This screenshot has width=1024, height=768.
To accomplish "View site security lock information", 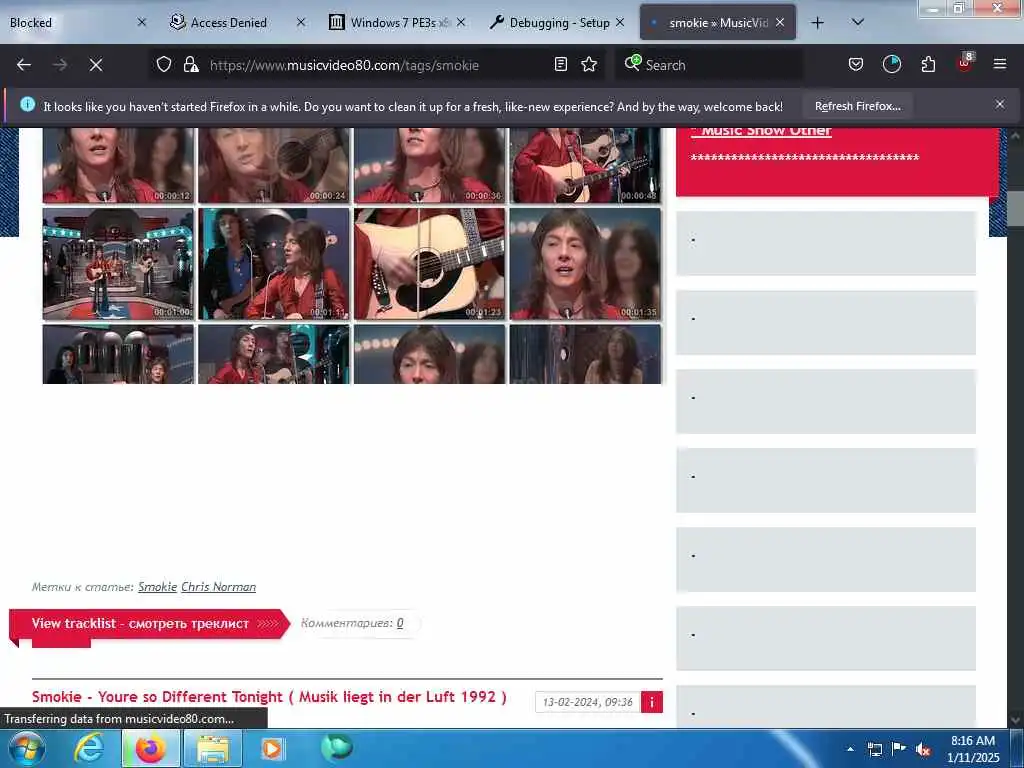I will coord(191,64).
